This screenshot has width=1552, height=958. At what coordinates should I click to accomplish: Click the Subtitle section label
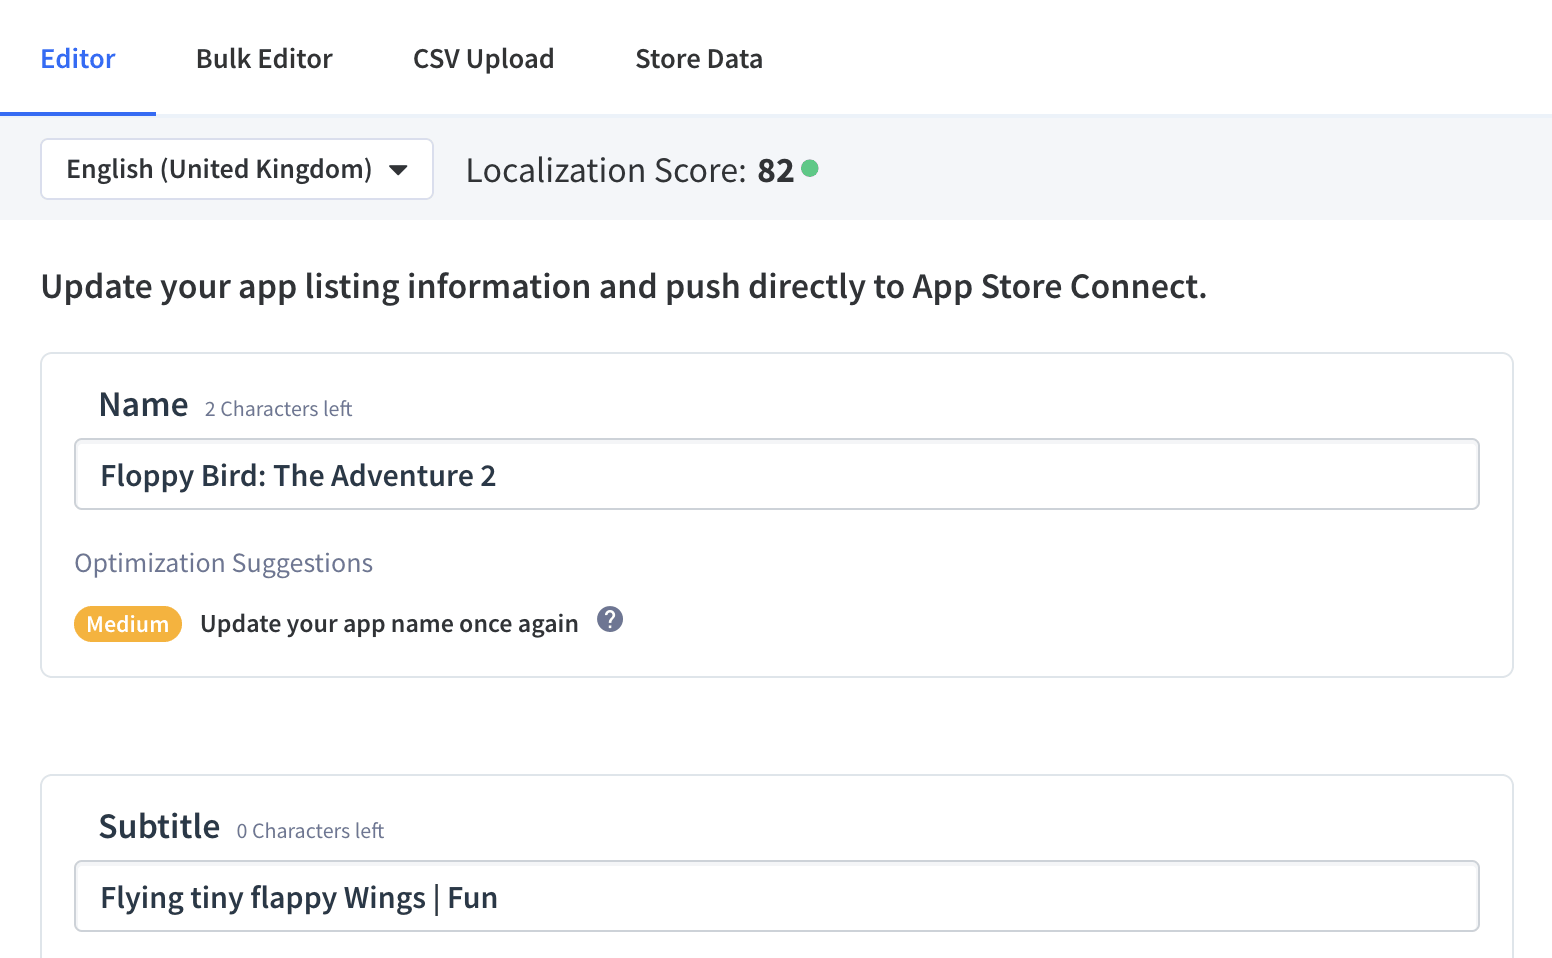coord(160,827)
